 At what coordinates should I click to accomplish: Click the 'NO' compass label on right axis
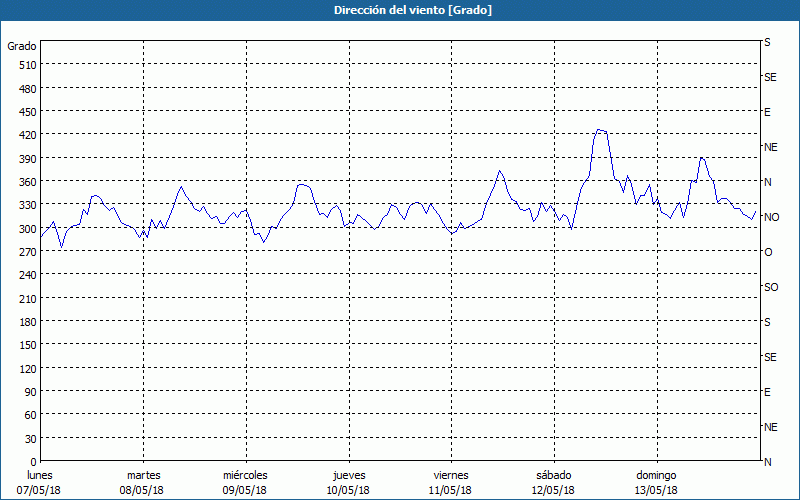coord(772,217)
